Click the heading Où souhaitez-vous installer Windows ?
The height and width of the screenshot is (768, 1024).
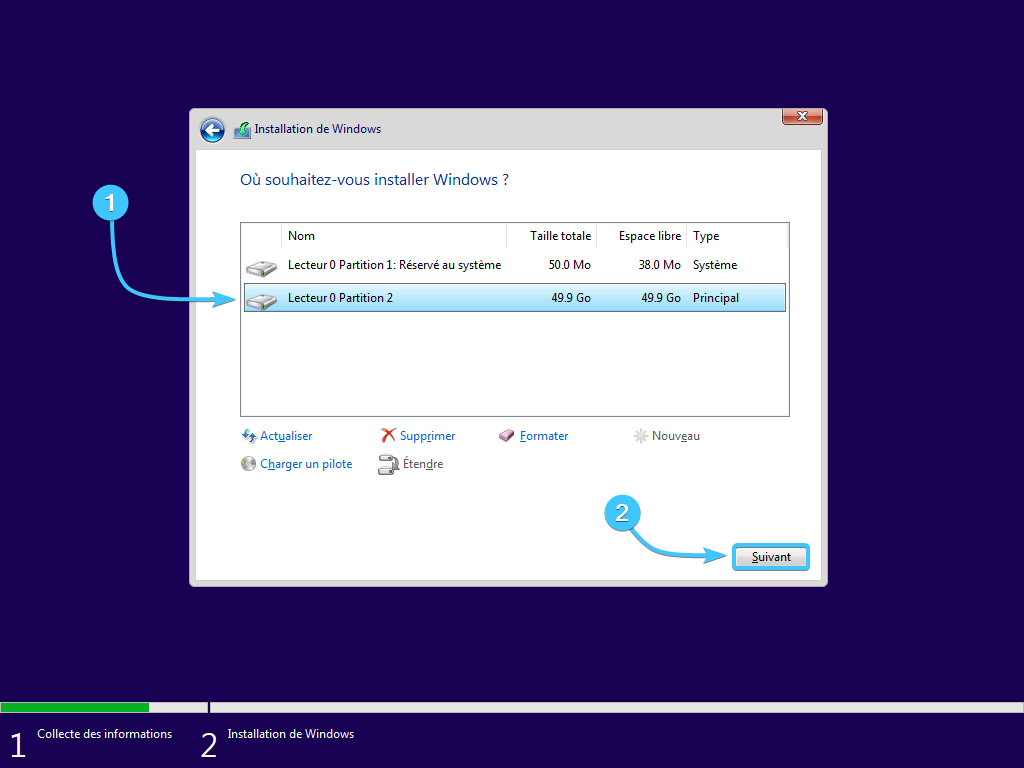[x=374, y=180]
